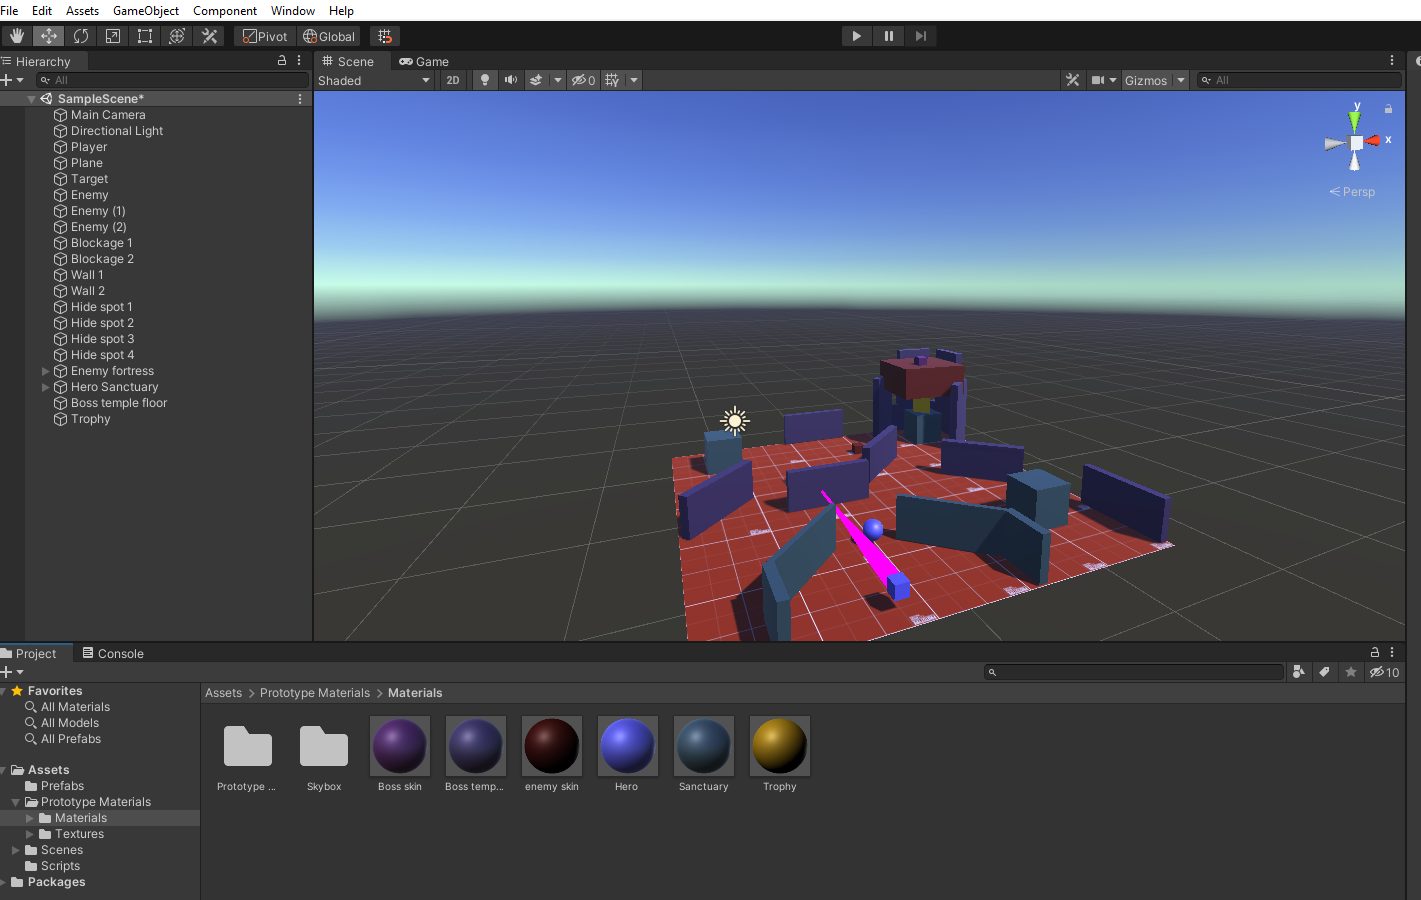Image resolution: width=1421 pixels, height=900 pixels.
Task: Click the green Y axis cone on gizmo
Action: click(1355, 120)
